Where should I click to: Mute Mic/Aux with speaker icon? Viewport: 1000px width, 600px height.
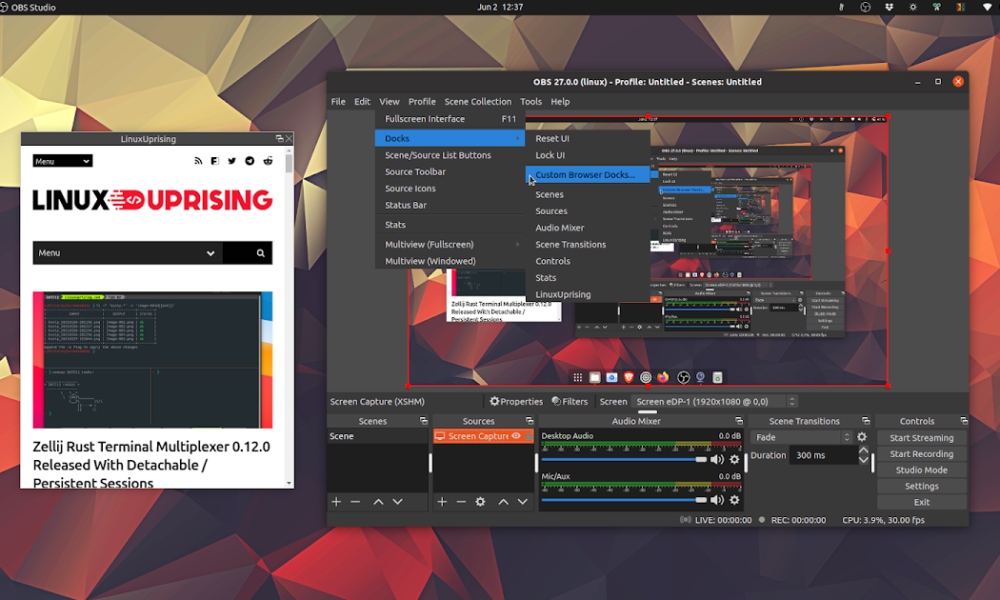pyautogui.click(x=717, y=500)
